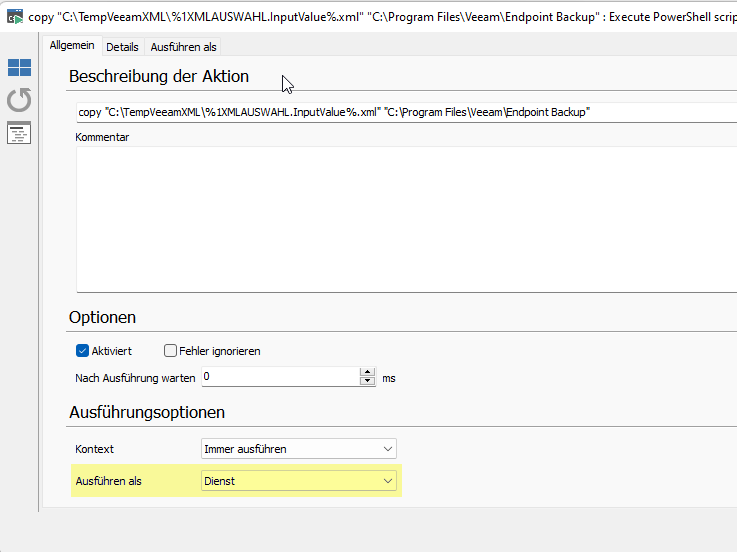The width and height of the screenshot is (737, 552).
Task: Click the gray circular refresh arrow icon
Action: 19,100
